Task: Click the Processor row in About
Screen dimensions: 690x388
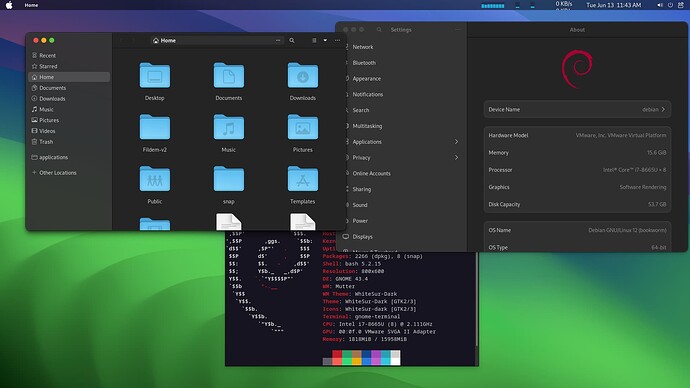Action: (577, 170)
